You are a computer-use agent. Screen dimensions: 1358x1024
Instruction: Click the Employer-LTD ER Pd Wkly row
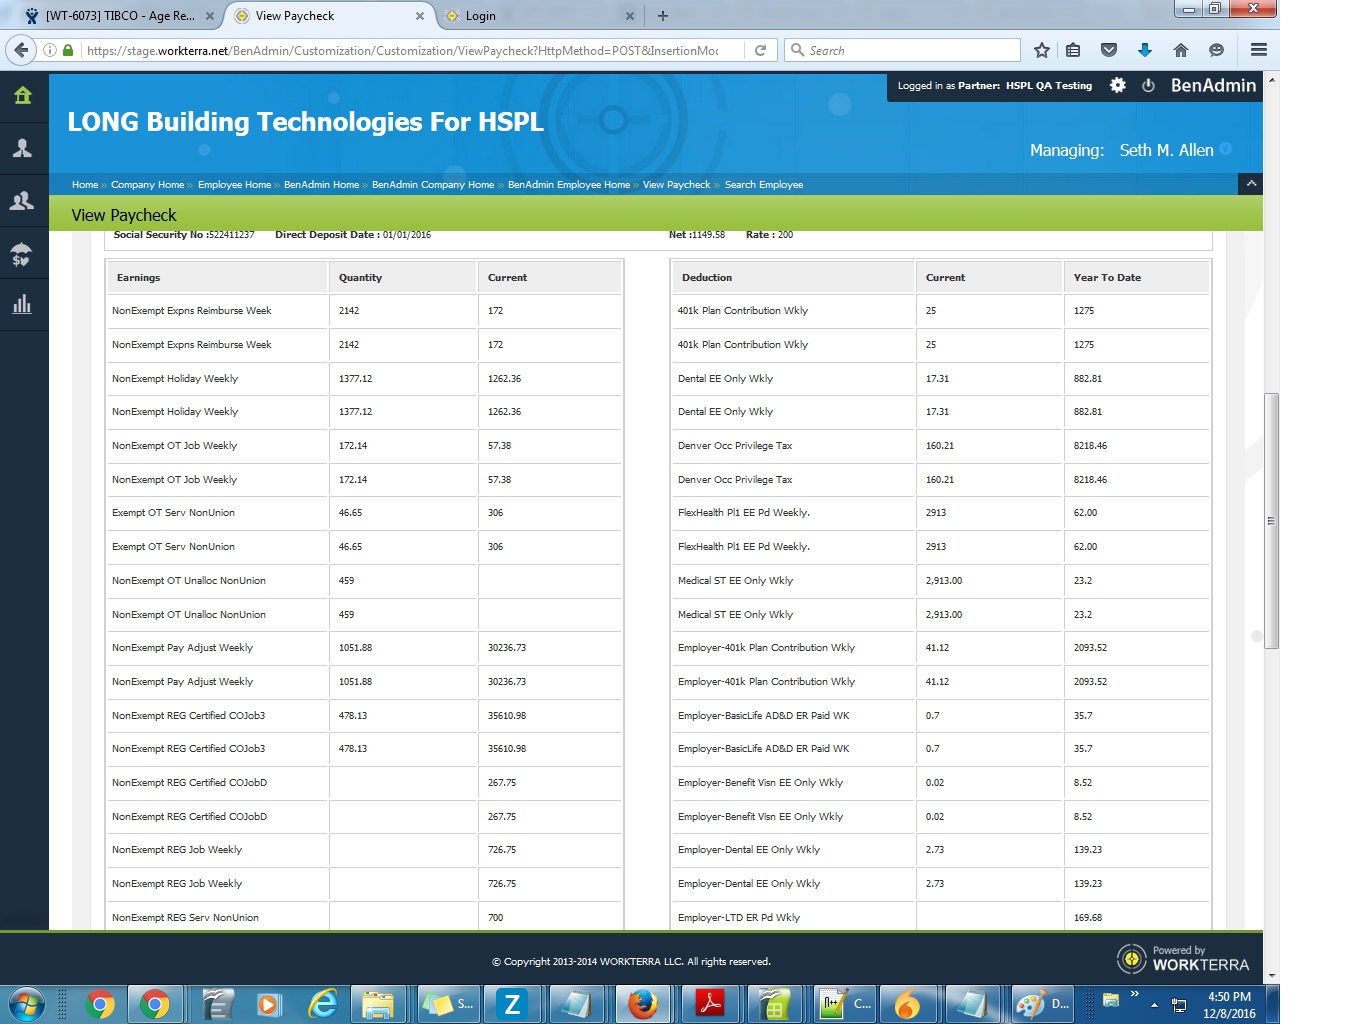(x=940, y=917)
